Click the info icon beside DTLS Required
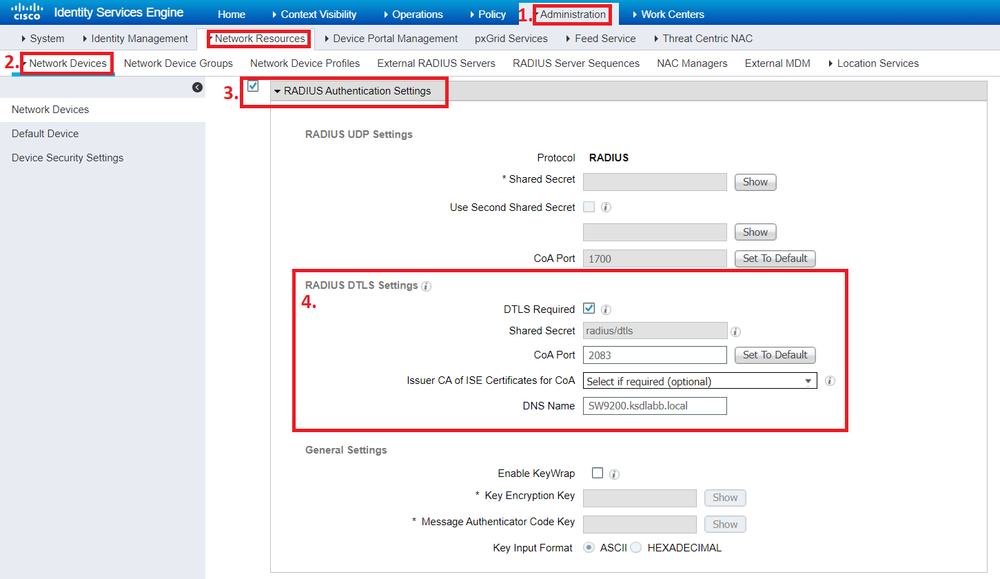 (x=606, y=309)
